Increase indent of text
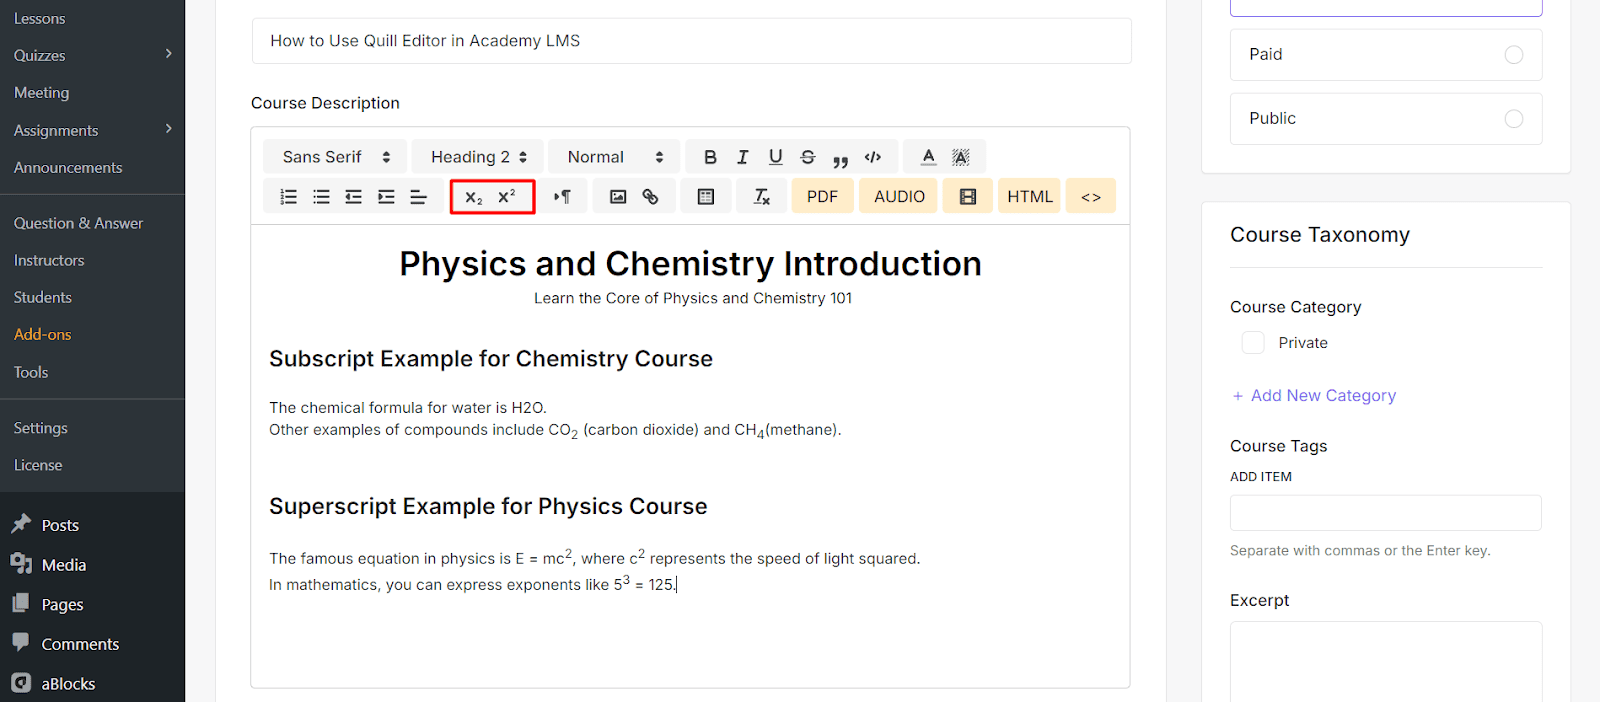 tap(386, 197)
